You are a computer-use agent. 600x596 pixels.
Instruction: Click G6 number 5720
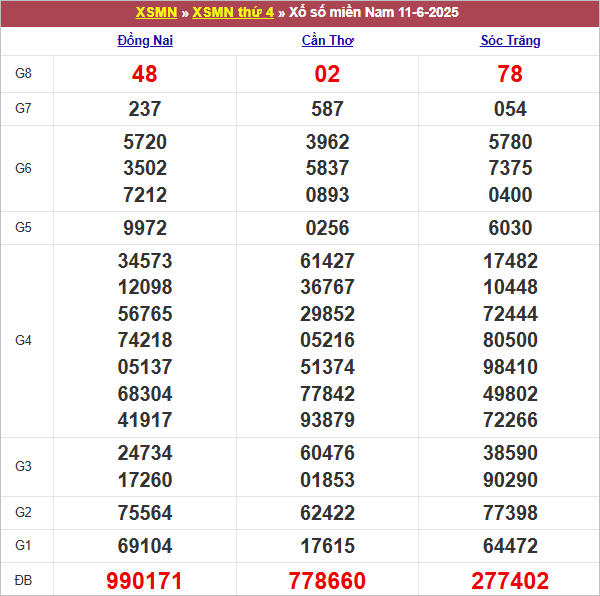pyautogui.click(x=145, y=142)
